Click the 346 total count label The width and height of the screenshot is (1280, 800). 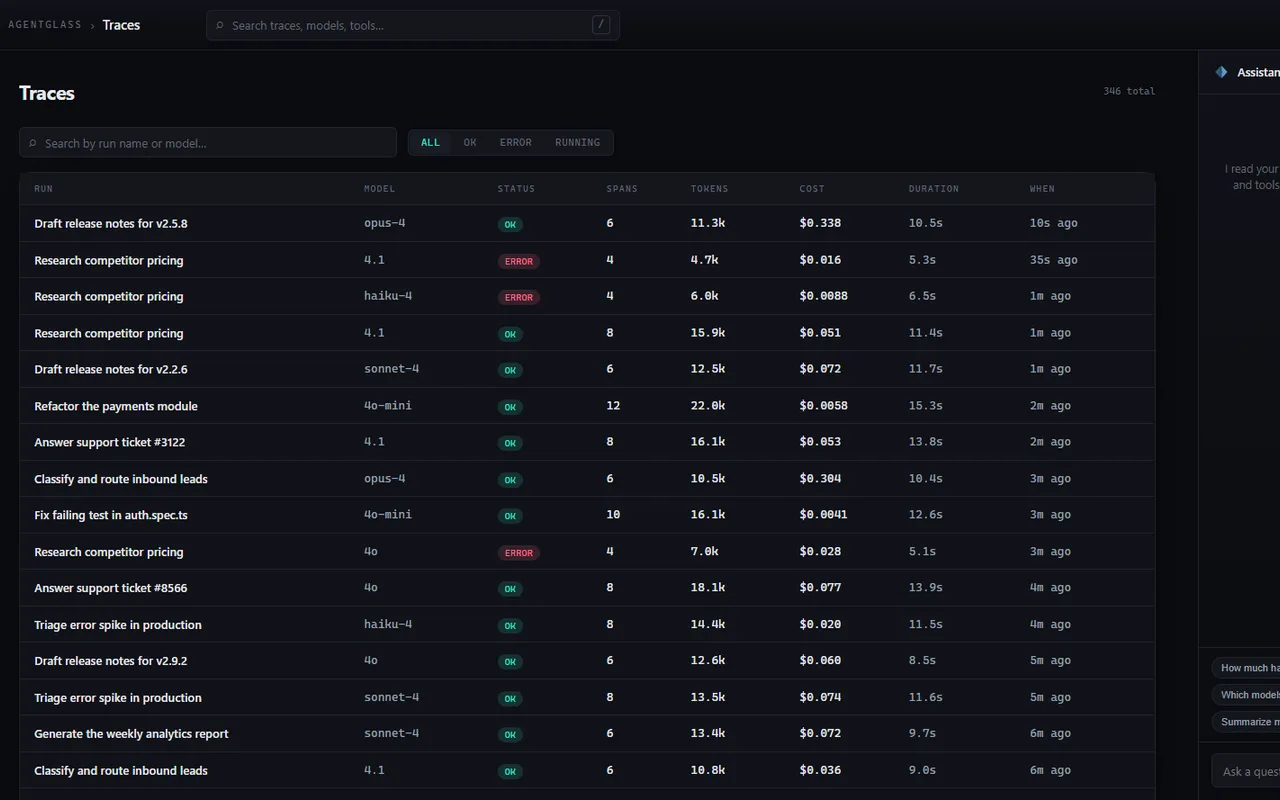1129,91
